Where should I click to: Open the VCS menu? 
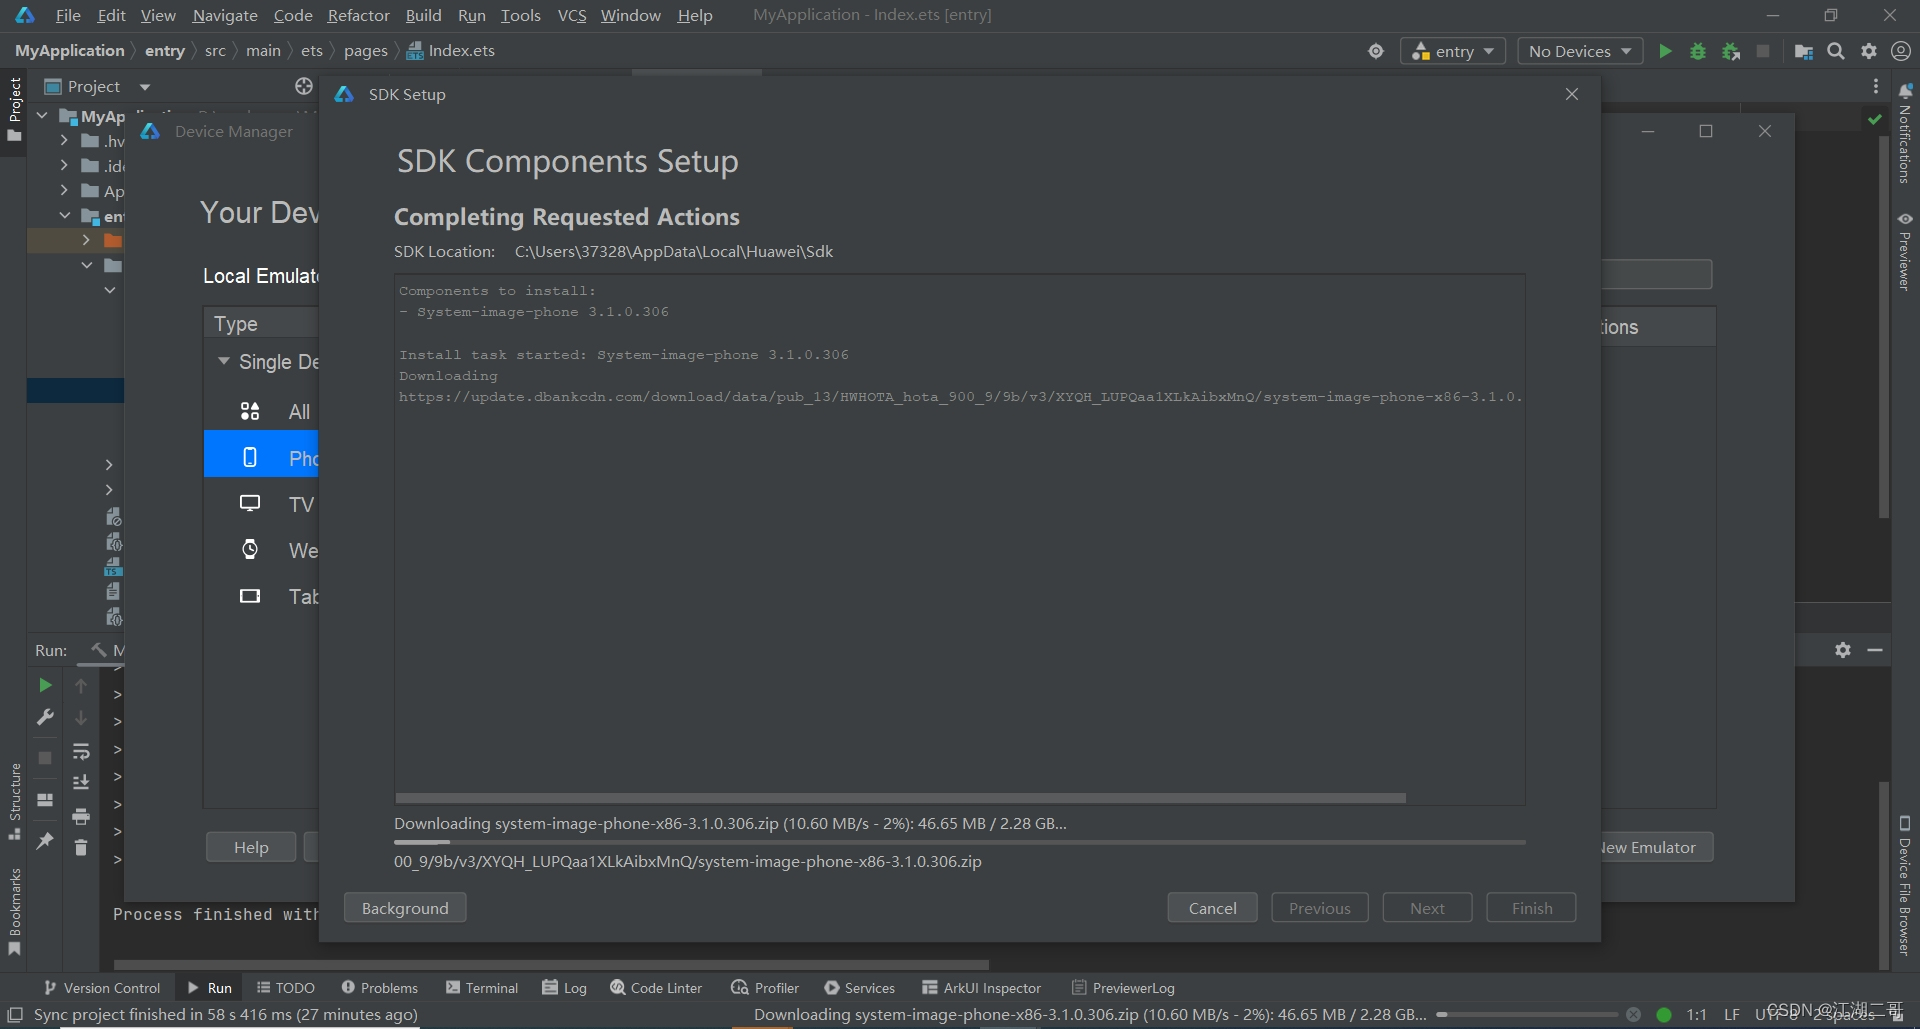click(572, 15)
